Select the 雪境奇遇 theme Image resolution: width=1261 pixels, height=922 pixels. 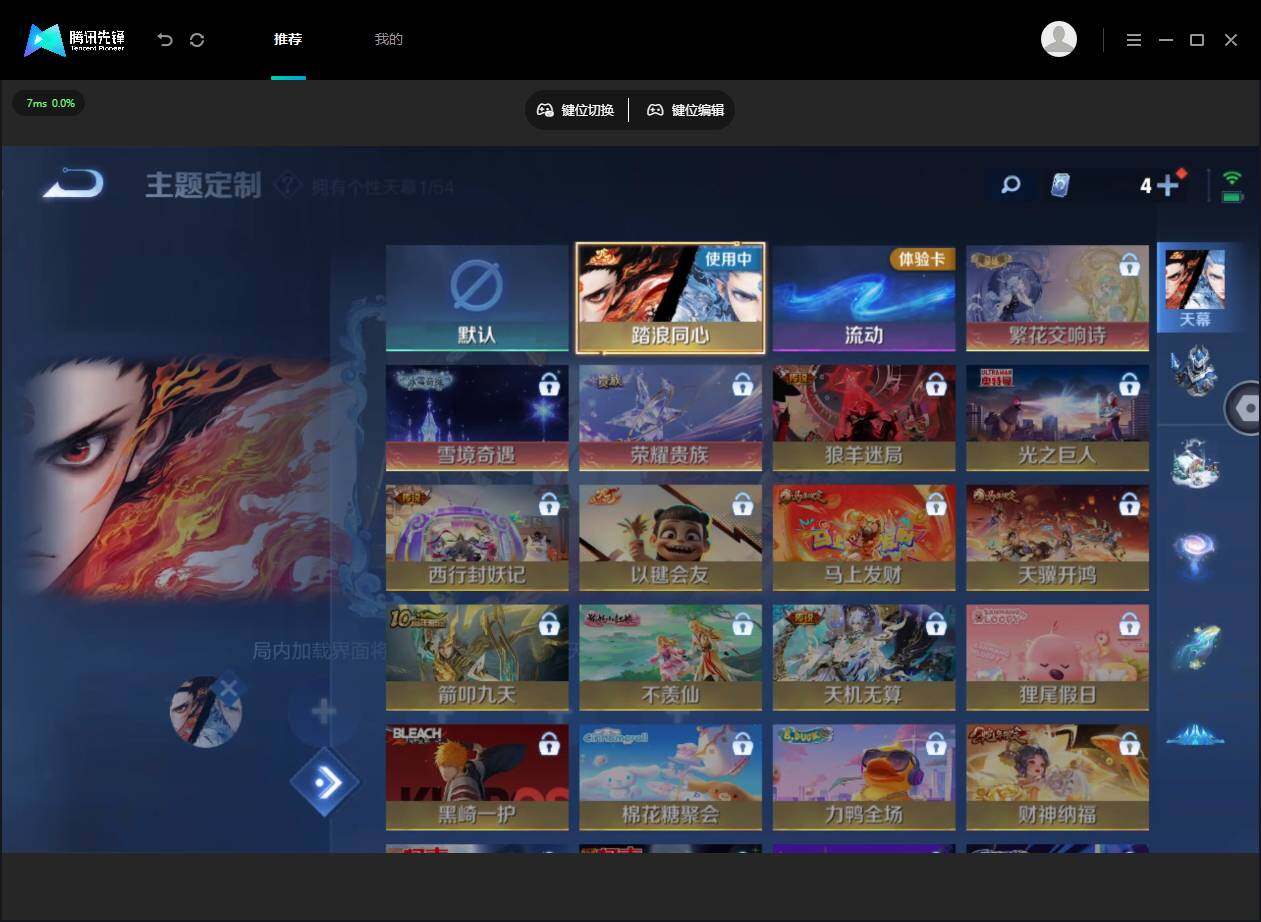coord(477,418)
